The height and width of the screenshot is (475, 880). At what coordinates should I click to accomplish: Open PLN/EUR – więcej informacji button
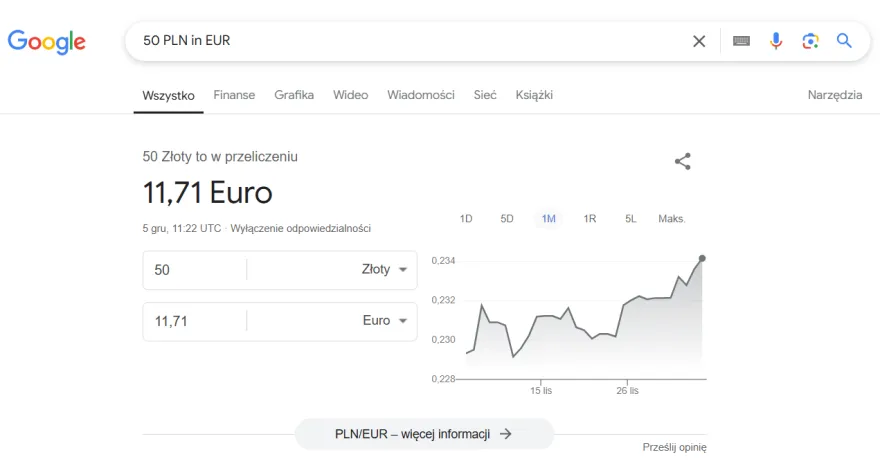(424, 434)
